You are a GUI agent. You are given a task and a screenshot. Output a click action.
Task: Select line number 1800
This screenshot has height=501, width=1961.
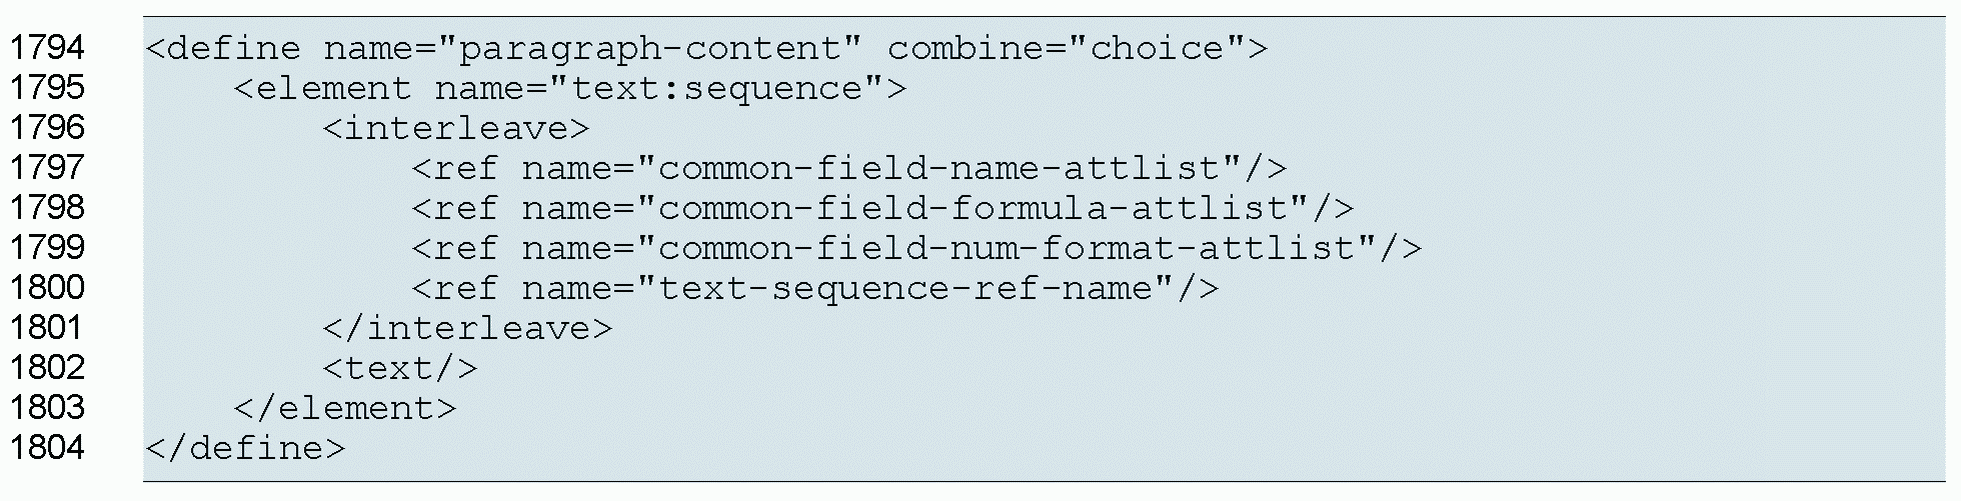tap(47, 288)
